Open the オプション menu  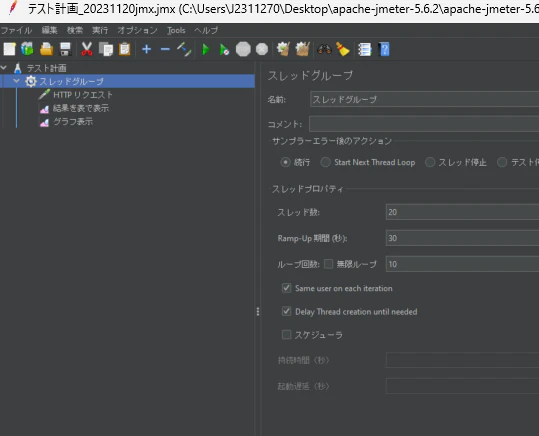pos(138,30)
